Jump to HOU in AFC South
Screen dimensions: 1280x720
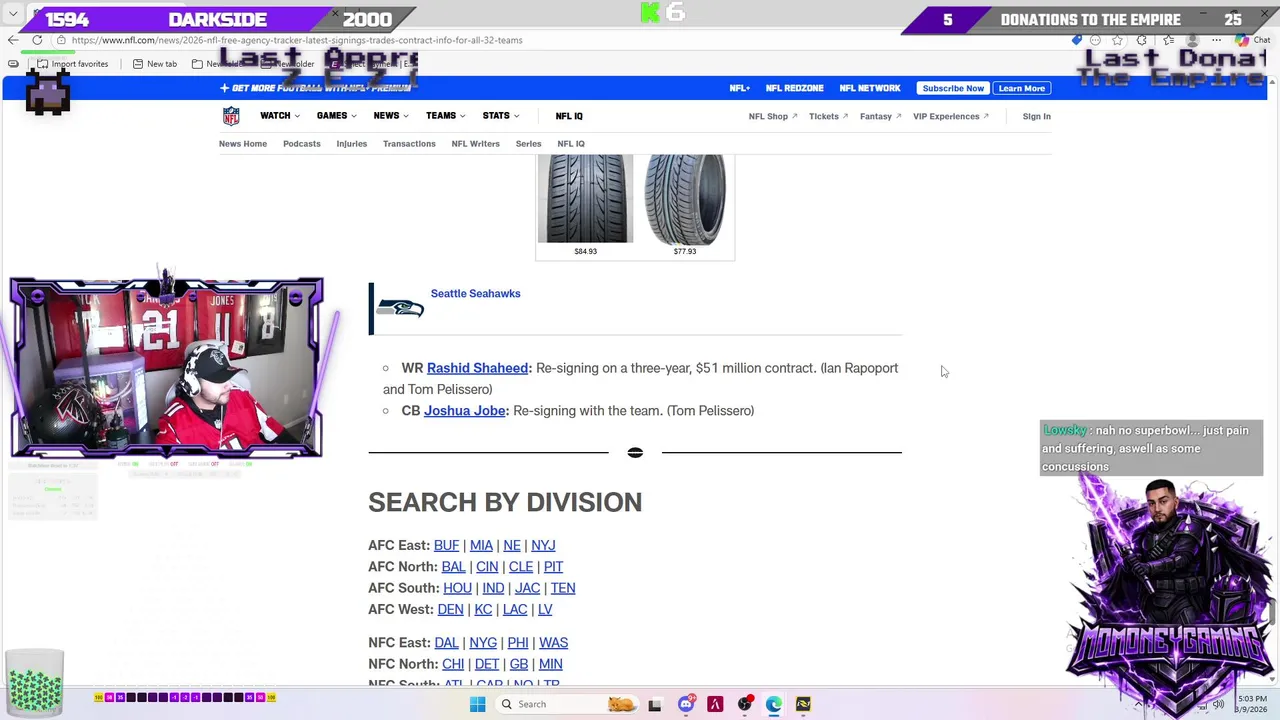pyautogui.click(x=457, y=588)
